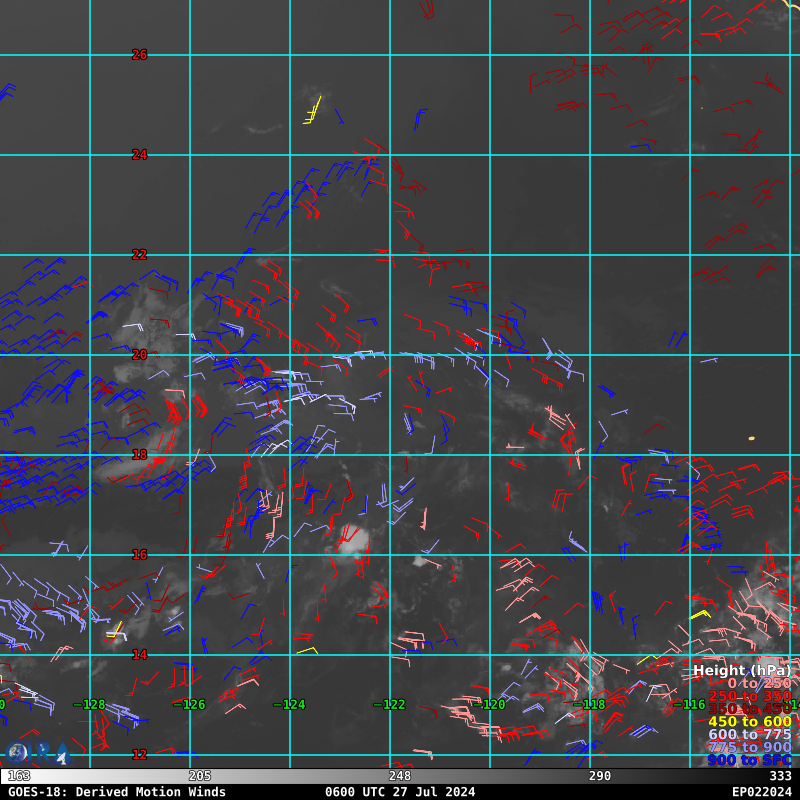Image resolution: width=800 pixels, height=800 pixels.
Task: Click the yellow wind barb near 25N
Action: [312, 111]
